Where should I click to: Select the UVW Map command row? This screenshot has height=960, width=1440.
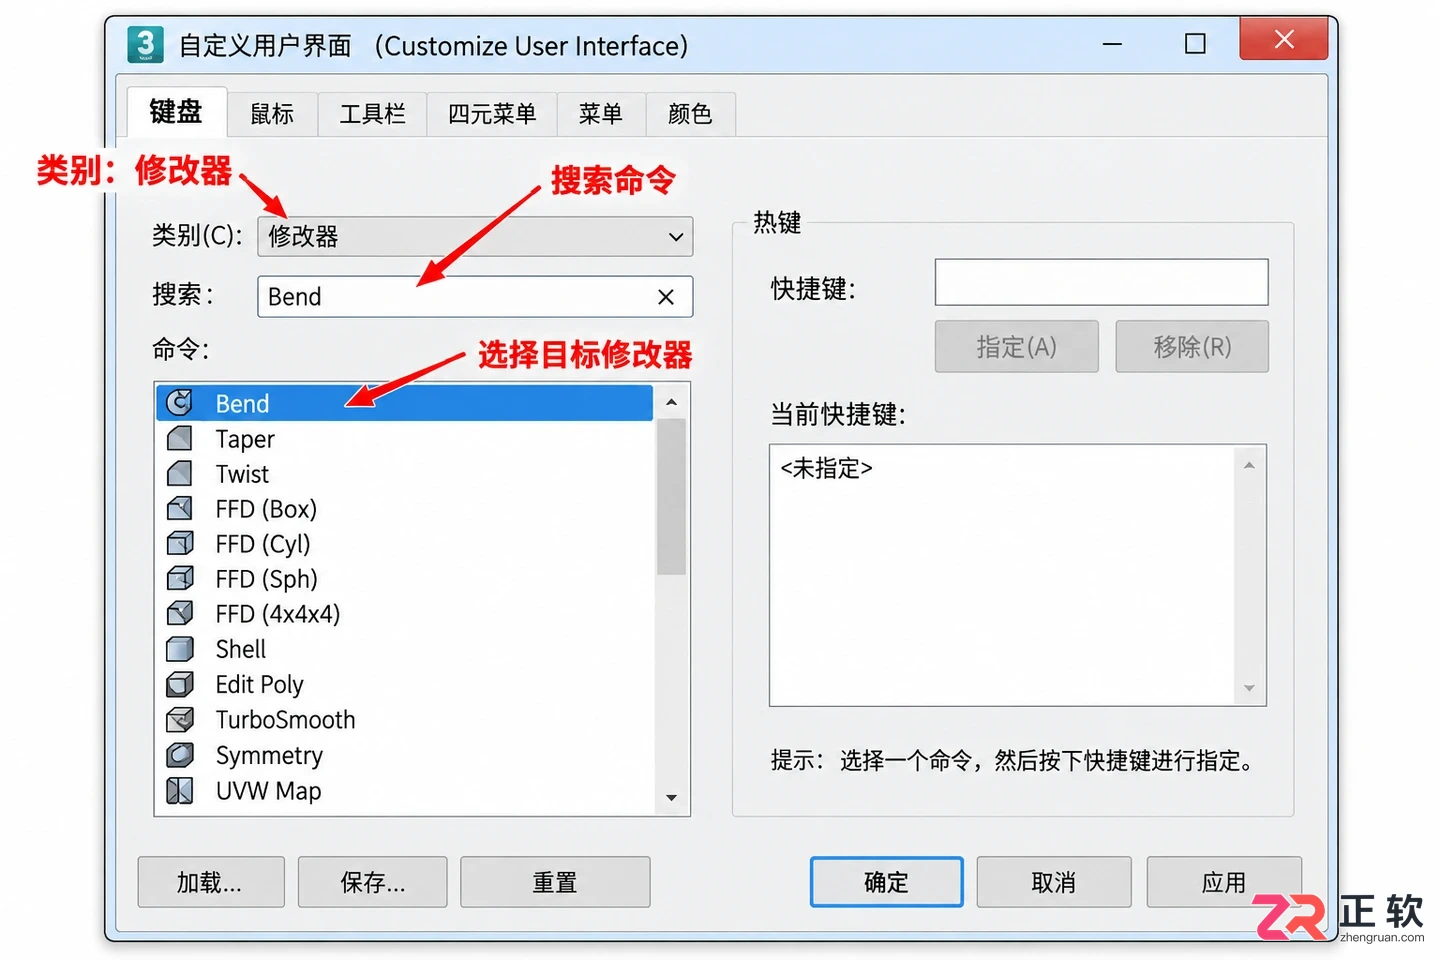pyautogui.click(x=405, y=790)
